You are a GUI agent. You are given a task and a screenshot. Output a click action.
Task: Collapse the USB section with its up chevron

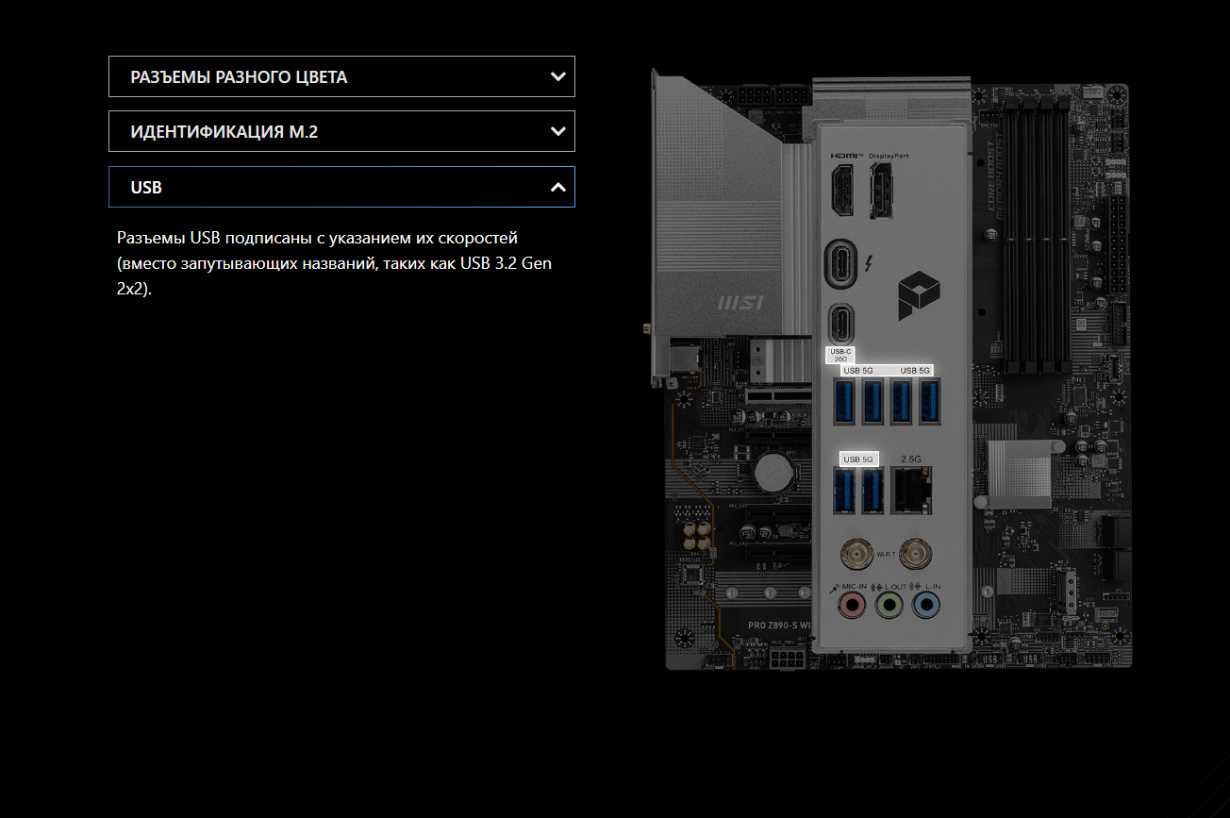[x=558, y=187]
